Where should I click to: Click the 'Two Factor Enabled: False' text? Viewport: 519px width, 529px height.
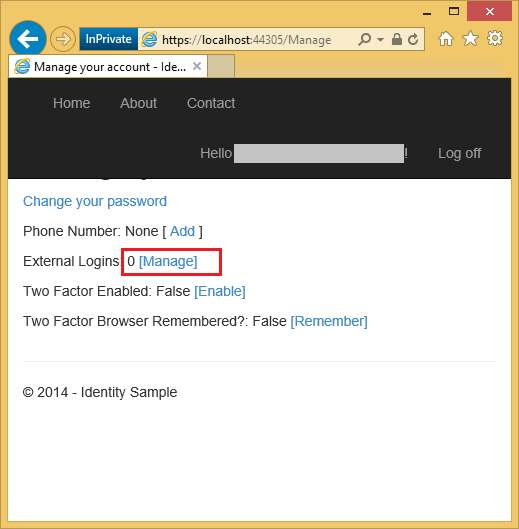point(107,291)
